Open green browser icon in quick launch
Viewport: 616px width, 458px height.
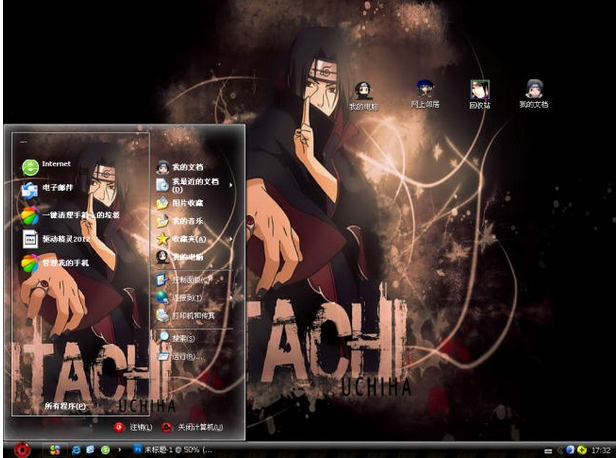pyautogui.click(x=105, y=450)
